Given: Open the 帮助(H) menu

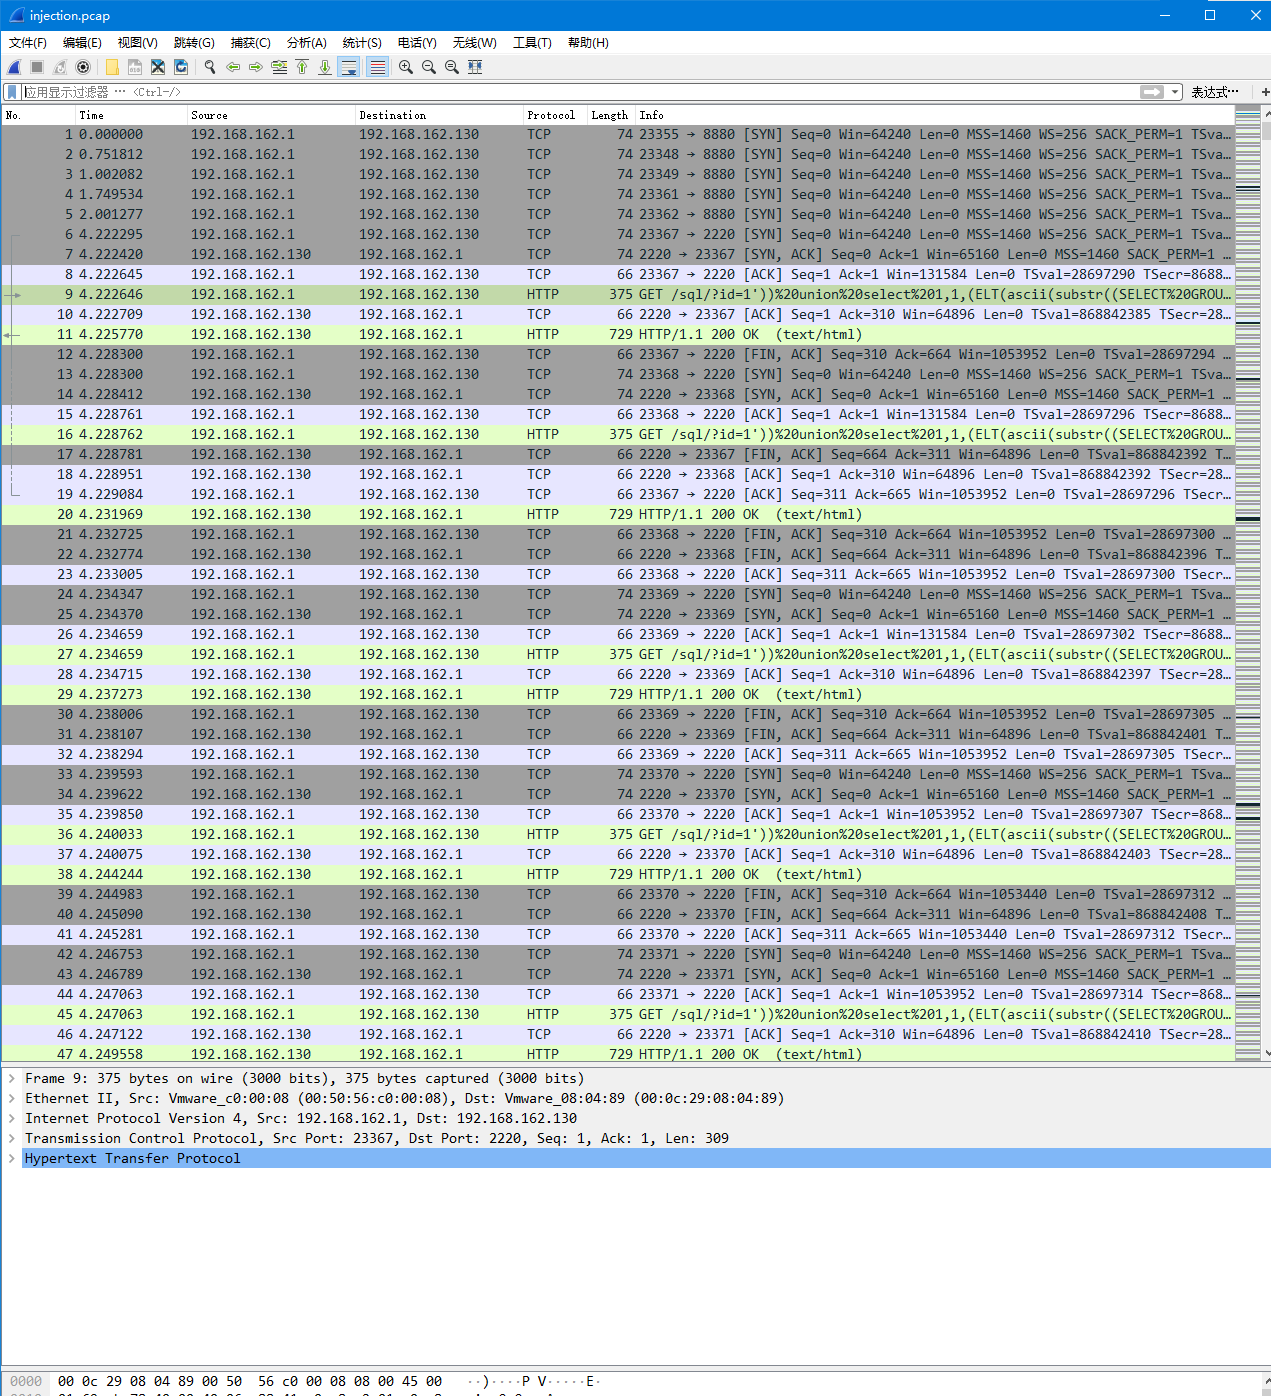Looking at the screenshot, I should click(588, 43).
